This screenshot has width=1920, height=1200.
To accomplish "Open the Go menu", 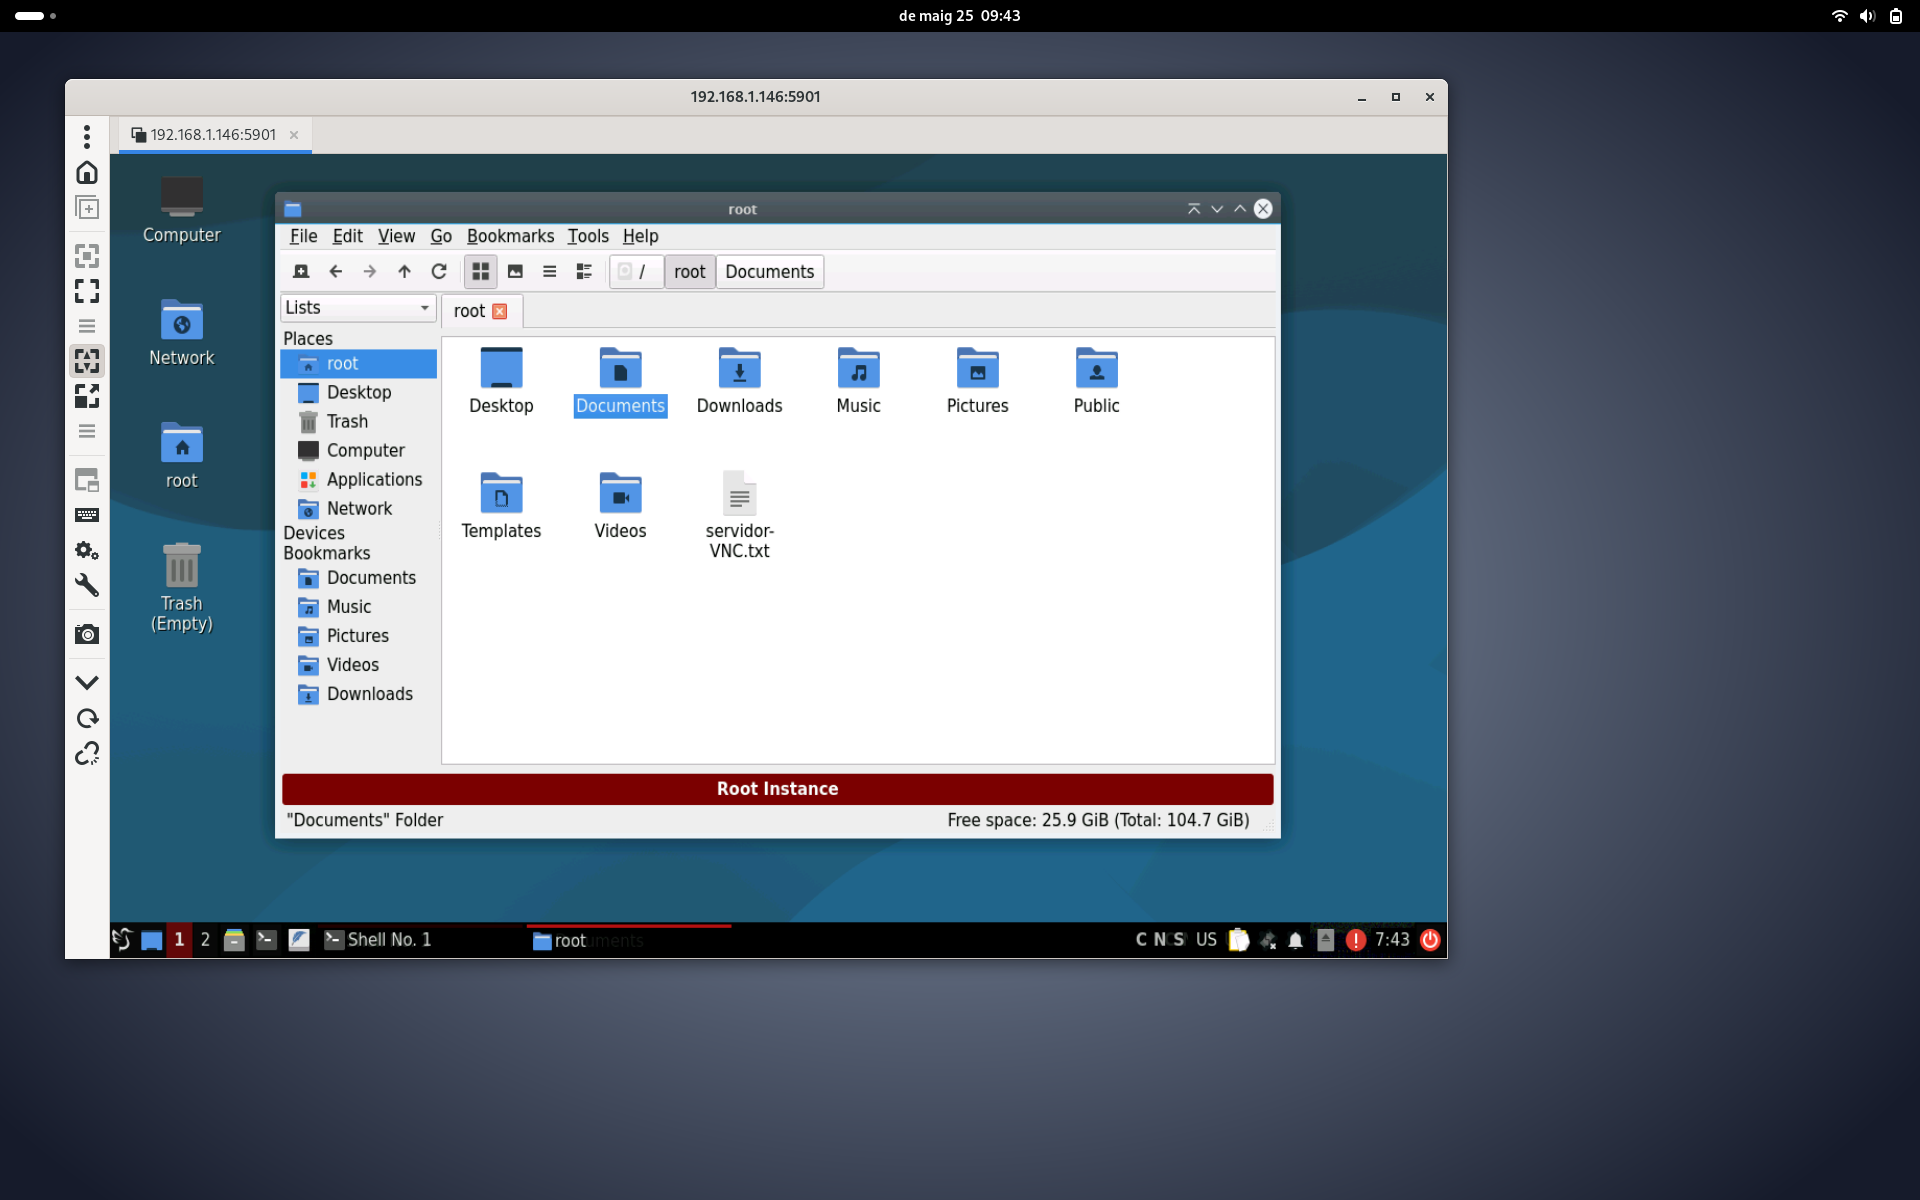I will [441, 236].
